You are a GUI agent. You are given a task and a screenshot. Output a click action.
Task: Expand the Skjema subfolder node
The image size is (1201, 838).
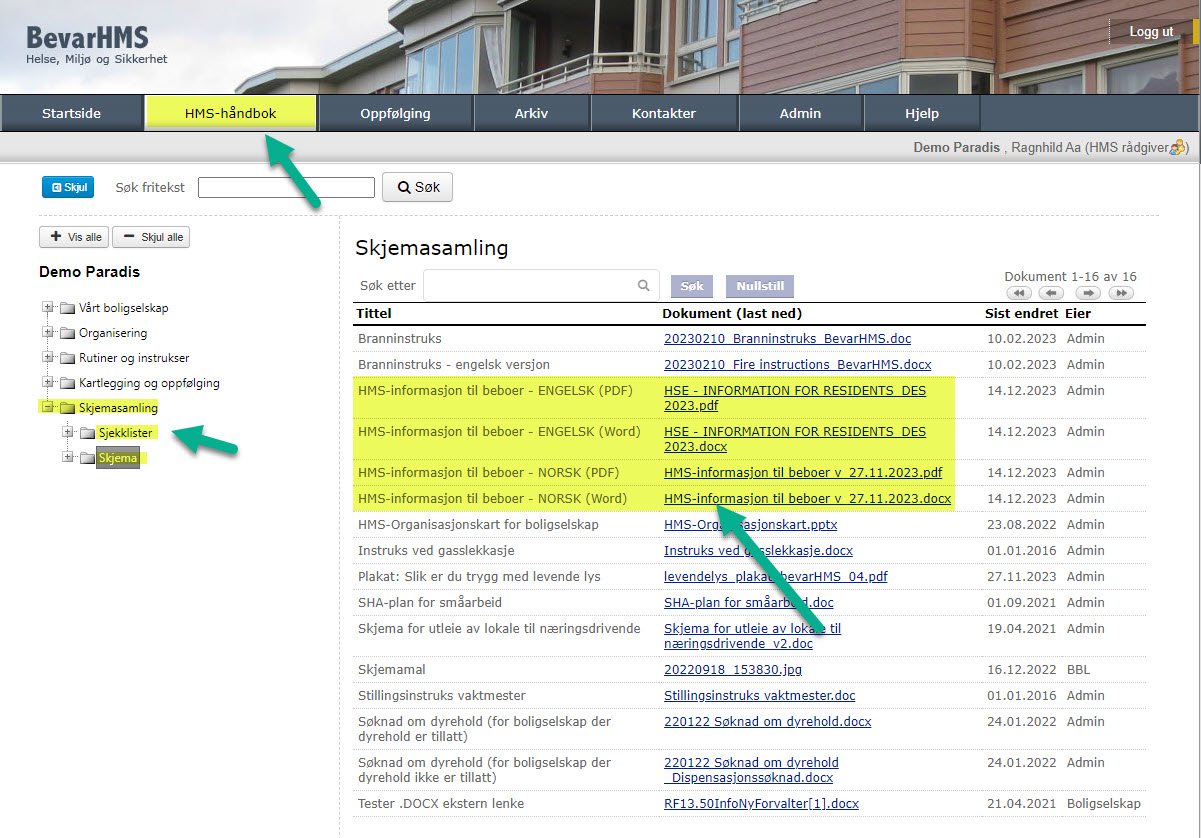click(x=68, y=458)
